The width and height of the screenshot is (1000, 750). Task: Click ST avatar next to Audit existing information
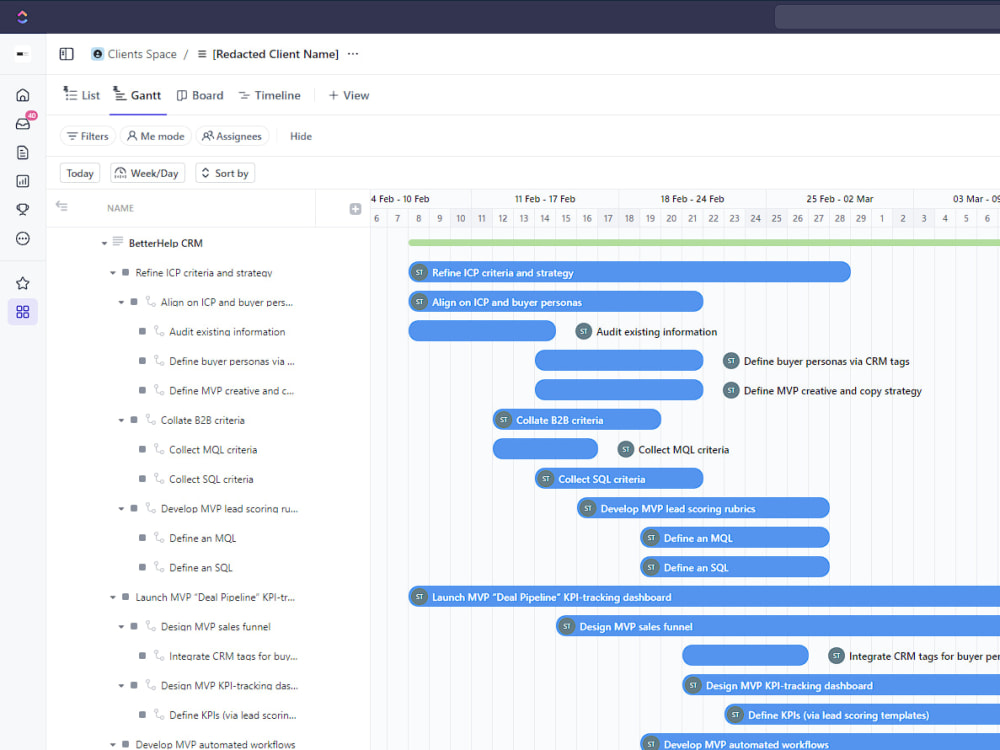point(584,332)
